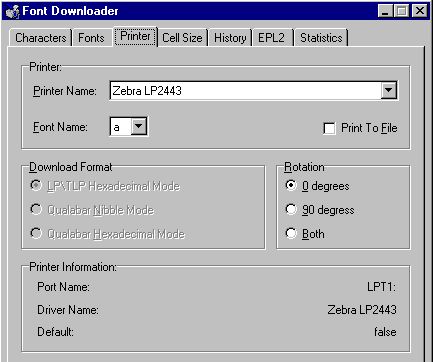Screen dimensions: 434x362
Task: Click the Printer Name: label
Action: click(65, 91)
